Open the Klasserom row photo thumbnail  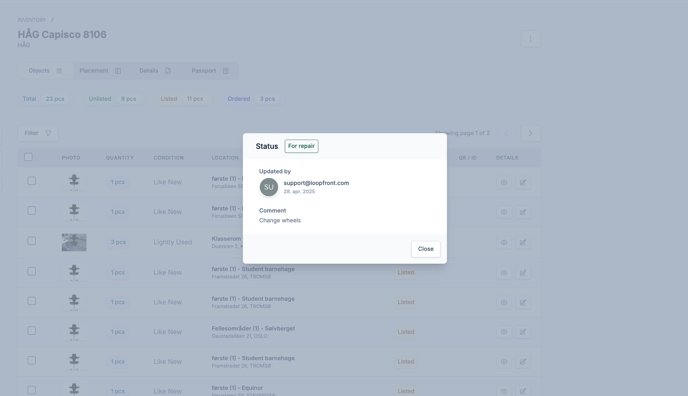click(74, 242)
